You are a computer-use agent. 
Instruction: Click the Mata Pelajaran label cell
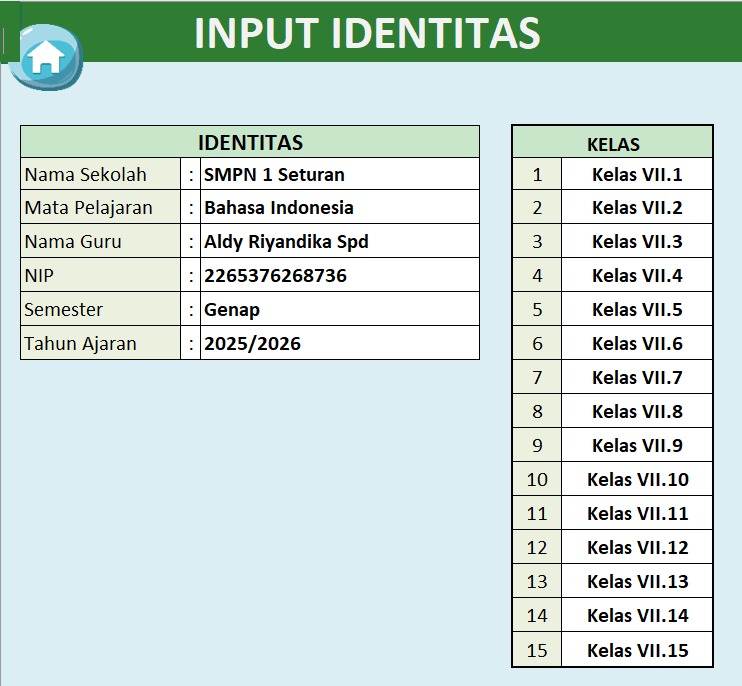click(100, 209)
